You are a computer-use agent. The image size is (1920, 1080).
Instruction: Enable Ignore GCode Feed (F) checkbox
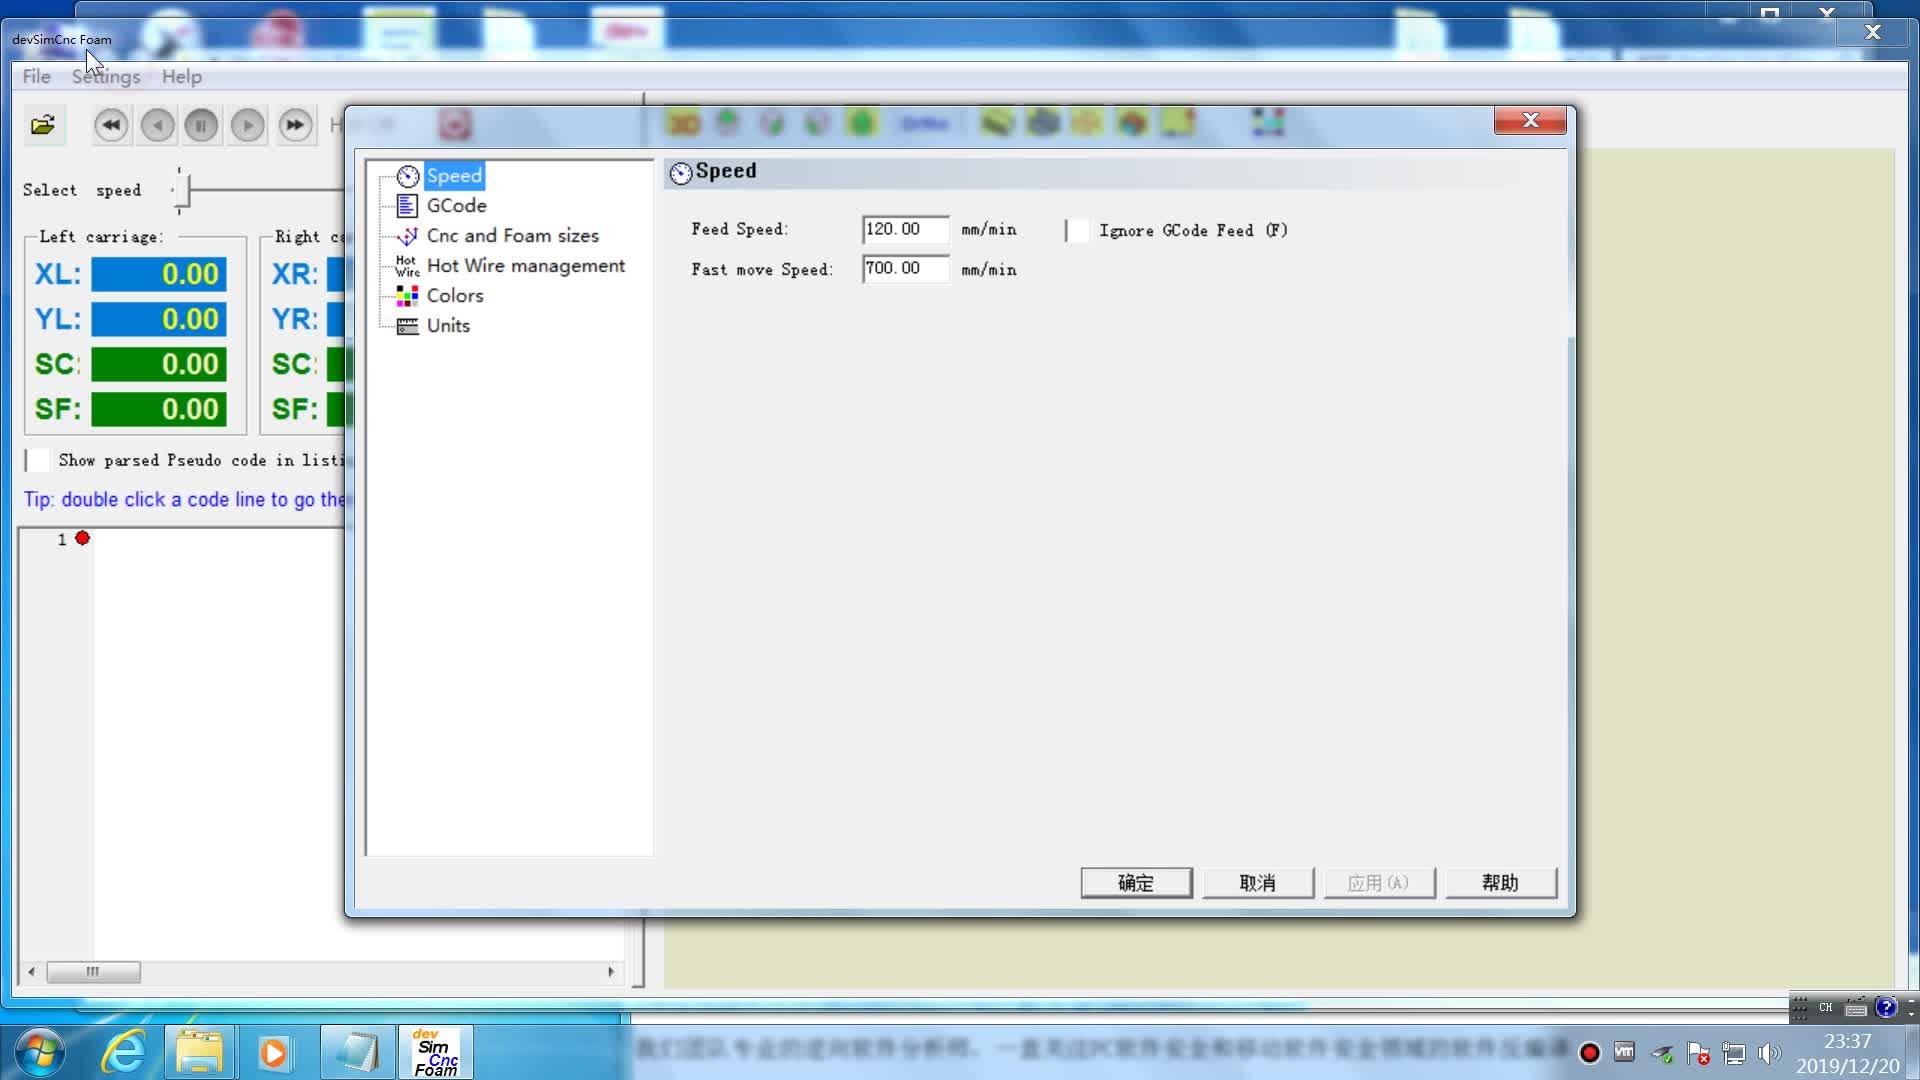click(1078, 230)
